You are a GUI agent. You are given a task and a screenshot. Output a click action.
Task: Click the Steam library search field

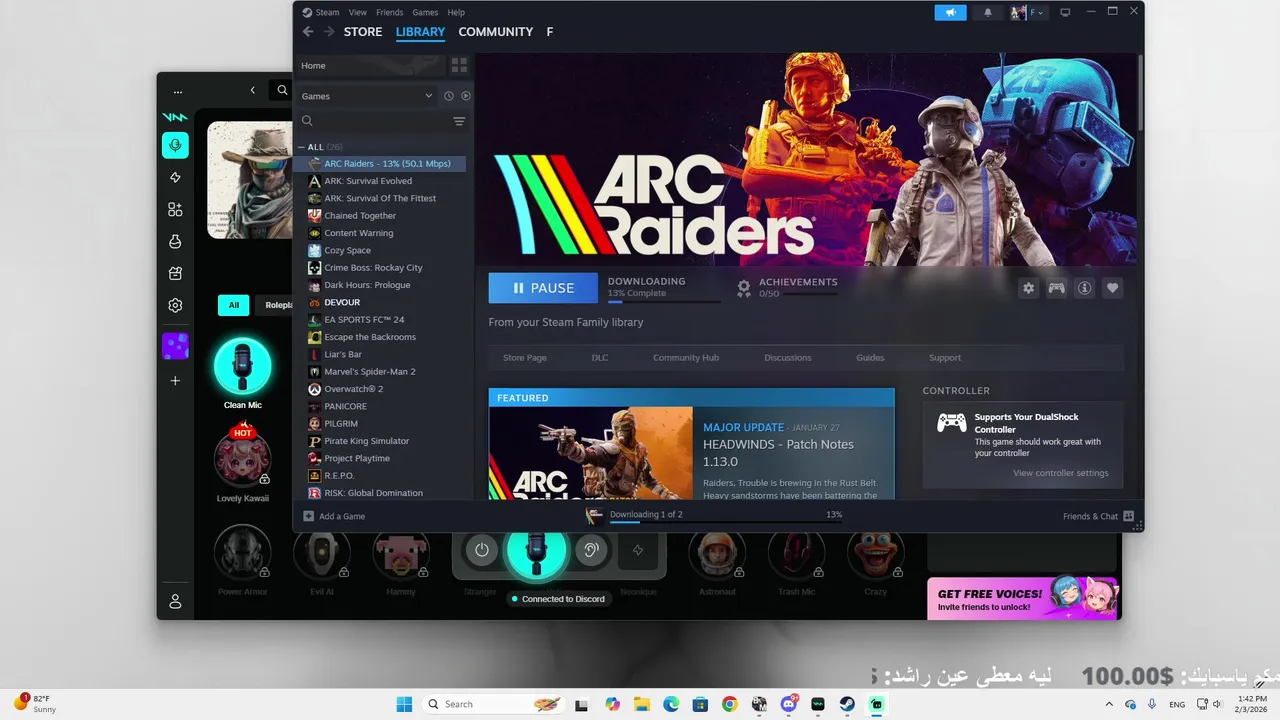pyautogui.click(x=375, y=121)
